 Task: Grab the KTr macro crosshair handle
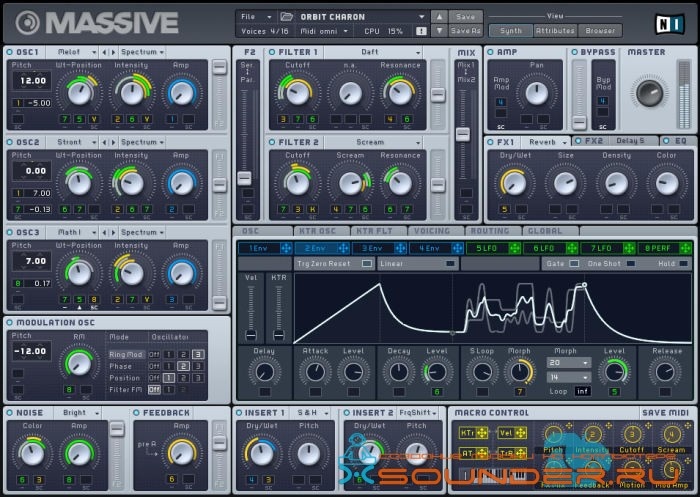[482, 433]
